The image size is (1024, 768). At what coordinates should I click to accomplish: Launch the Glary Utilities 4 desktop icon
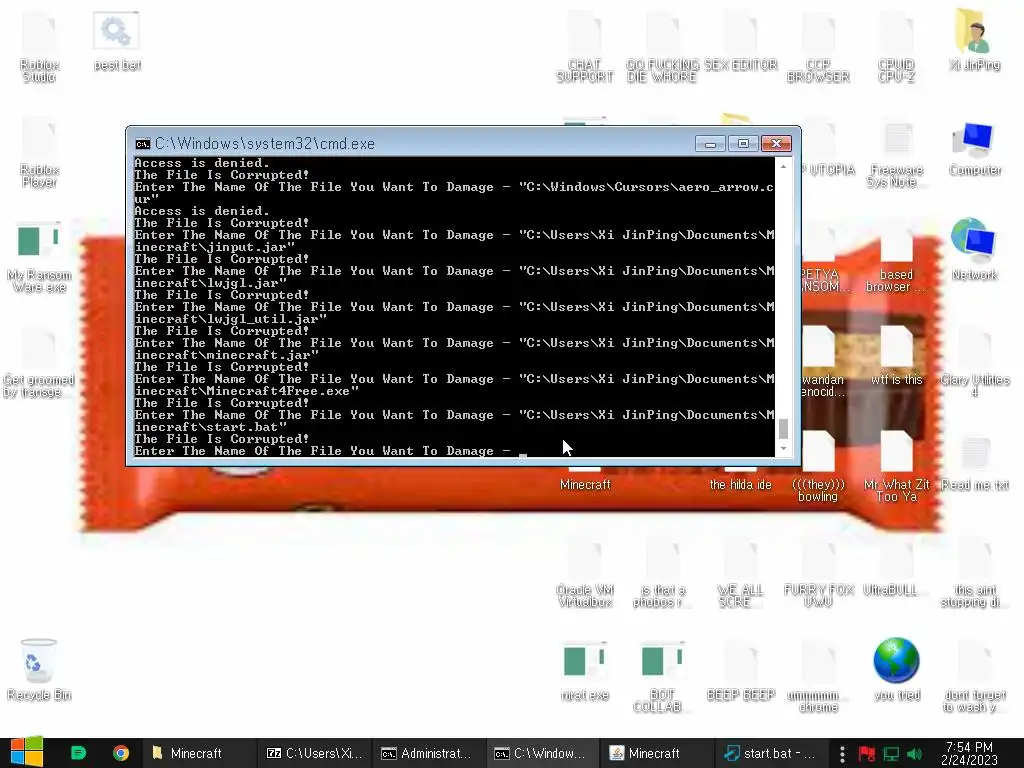point(974,362)
